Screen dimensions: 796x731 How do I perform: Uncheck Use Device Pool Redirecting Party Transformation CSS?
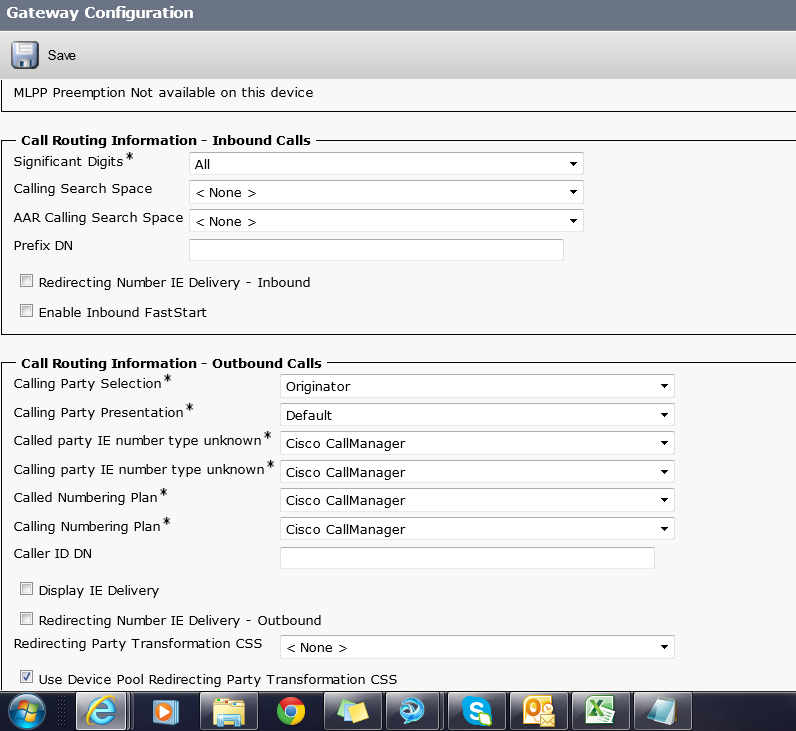26,677
